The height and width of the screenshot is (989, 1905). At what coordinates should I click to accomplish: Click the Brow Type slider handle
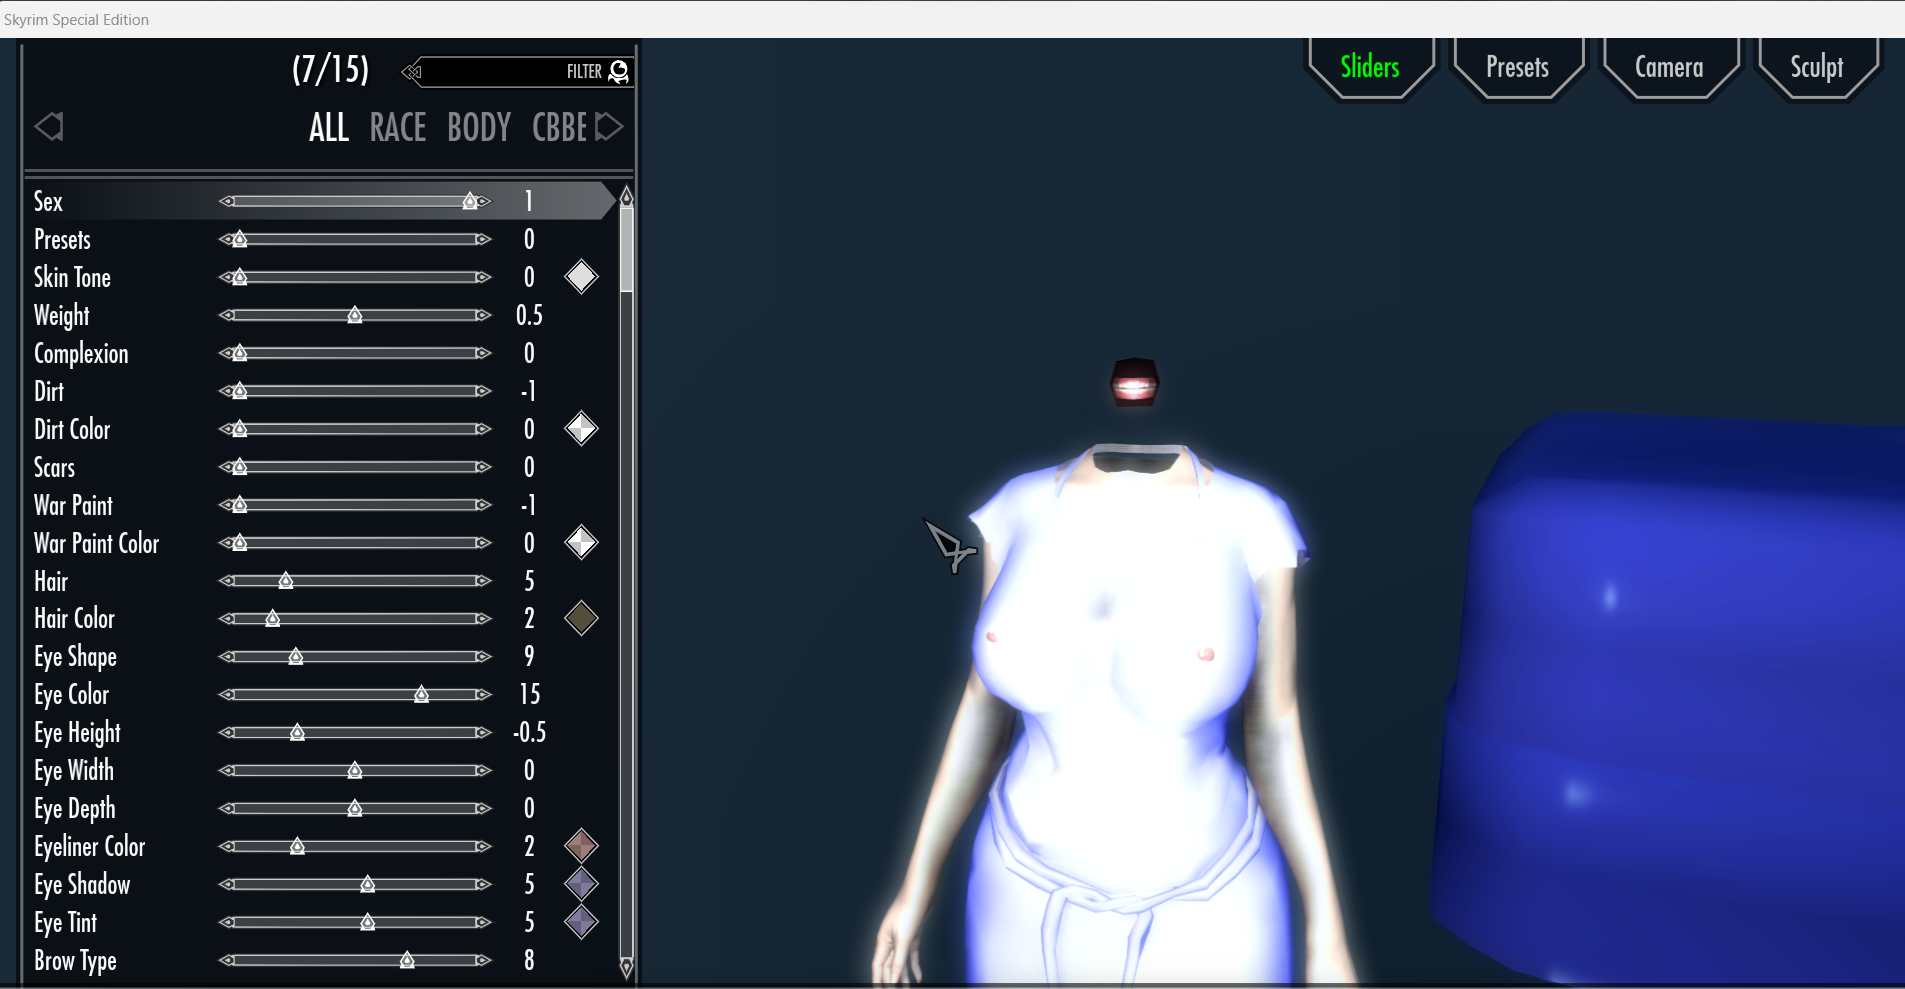coord(407,961)
